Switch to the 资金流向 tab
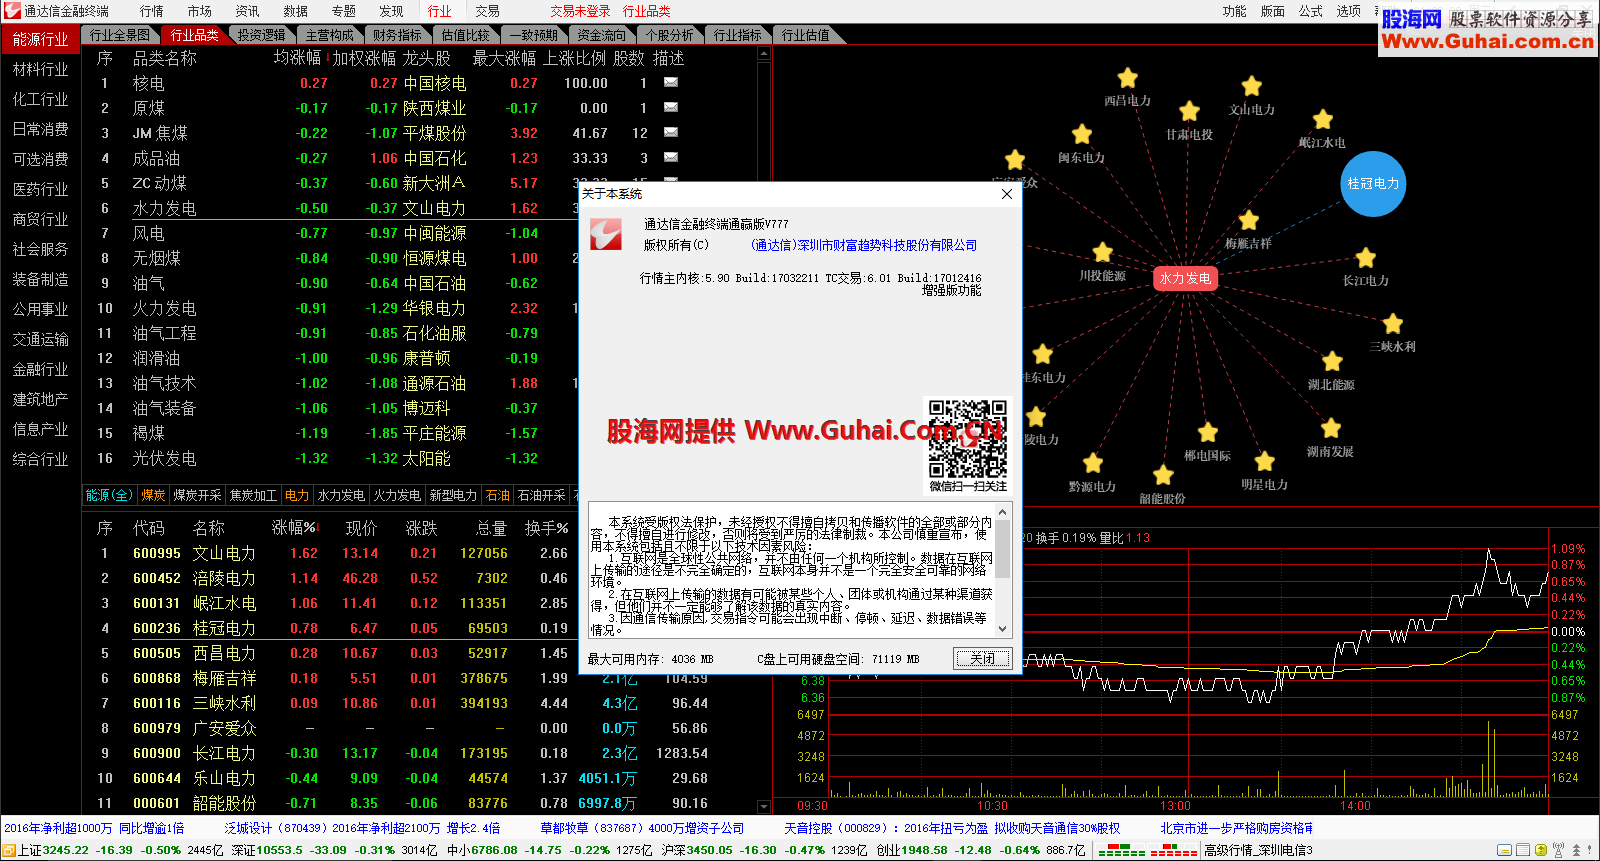 pyautogui.click(x=602, y=35)
